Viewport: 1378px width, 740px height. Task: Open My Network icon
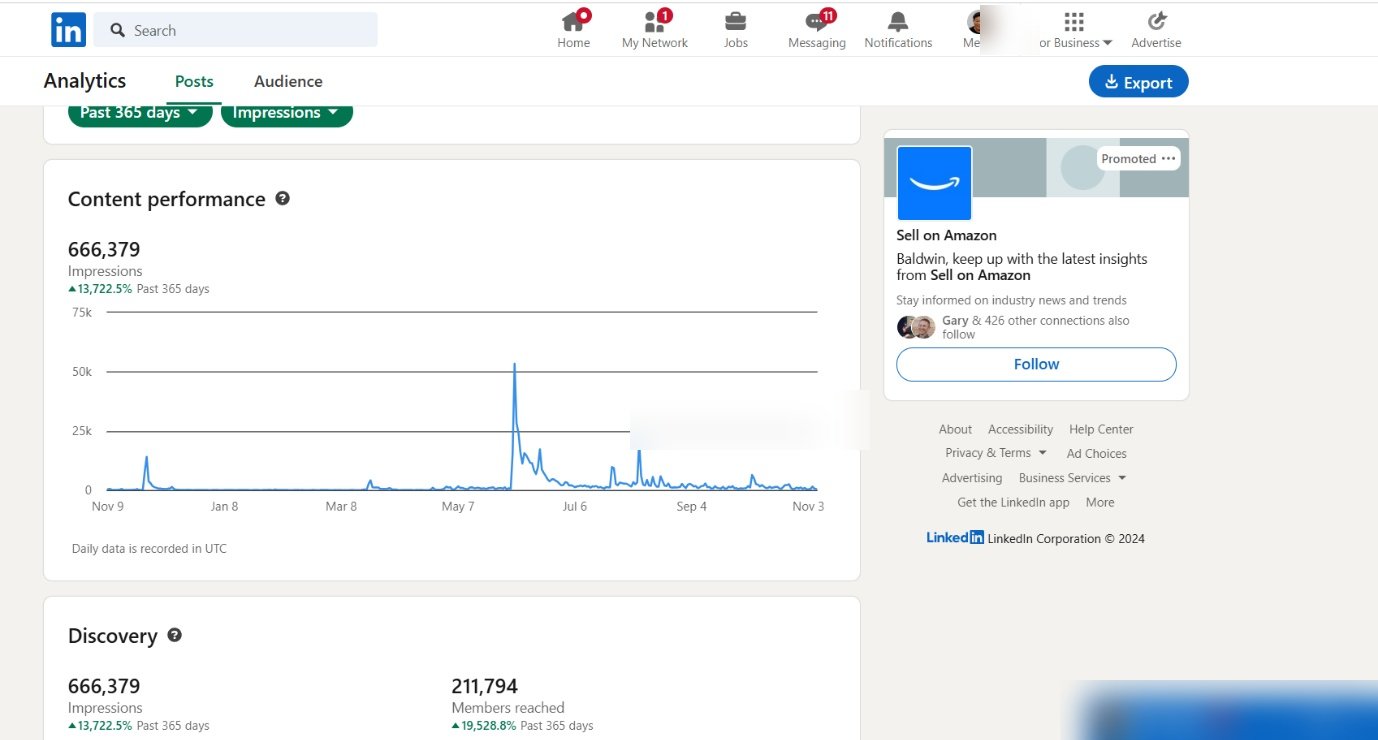coord(655,21)
